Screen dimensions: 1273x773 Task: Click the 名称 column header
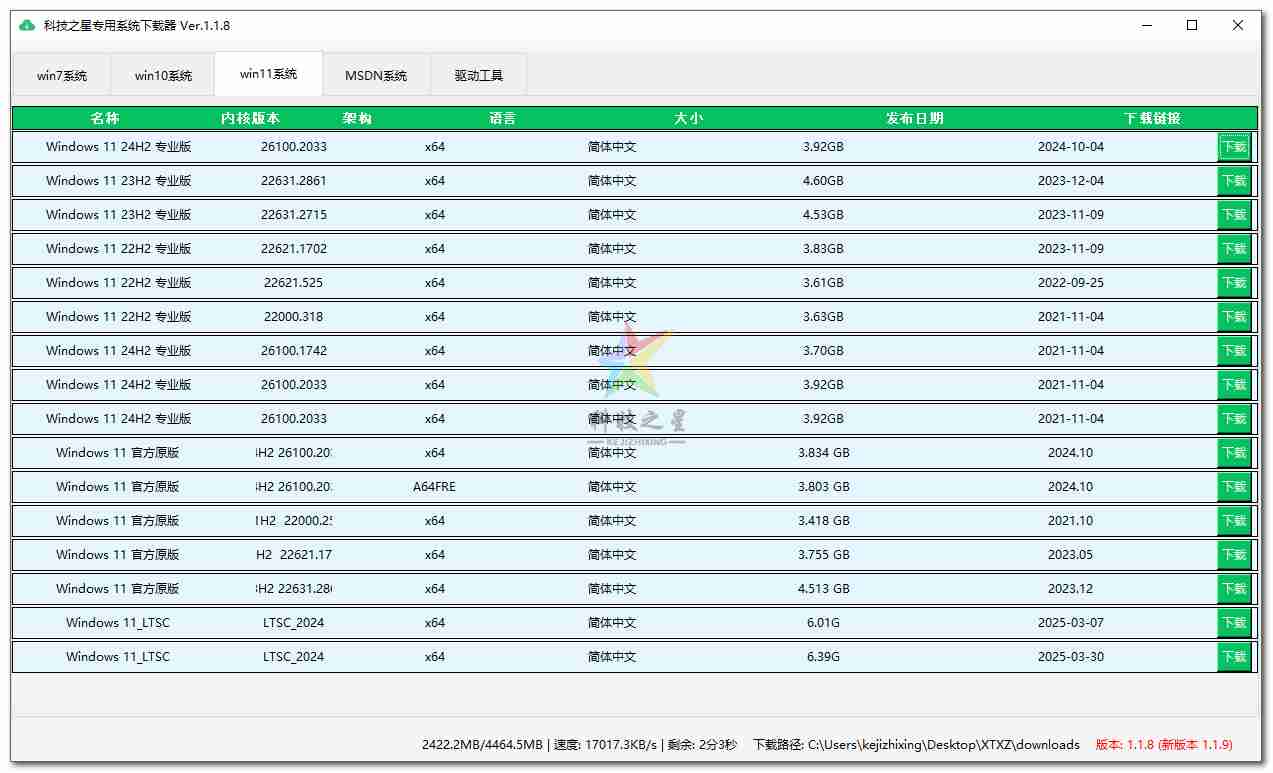pos(104,118)
